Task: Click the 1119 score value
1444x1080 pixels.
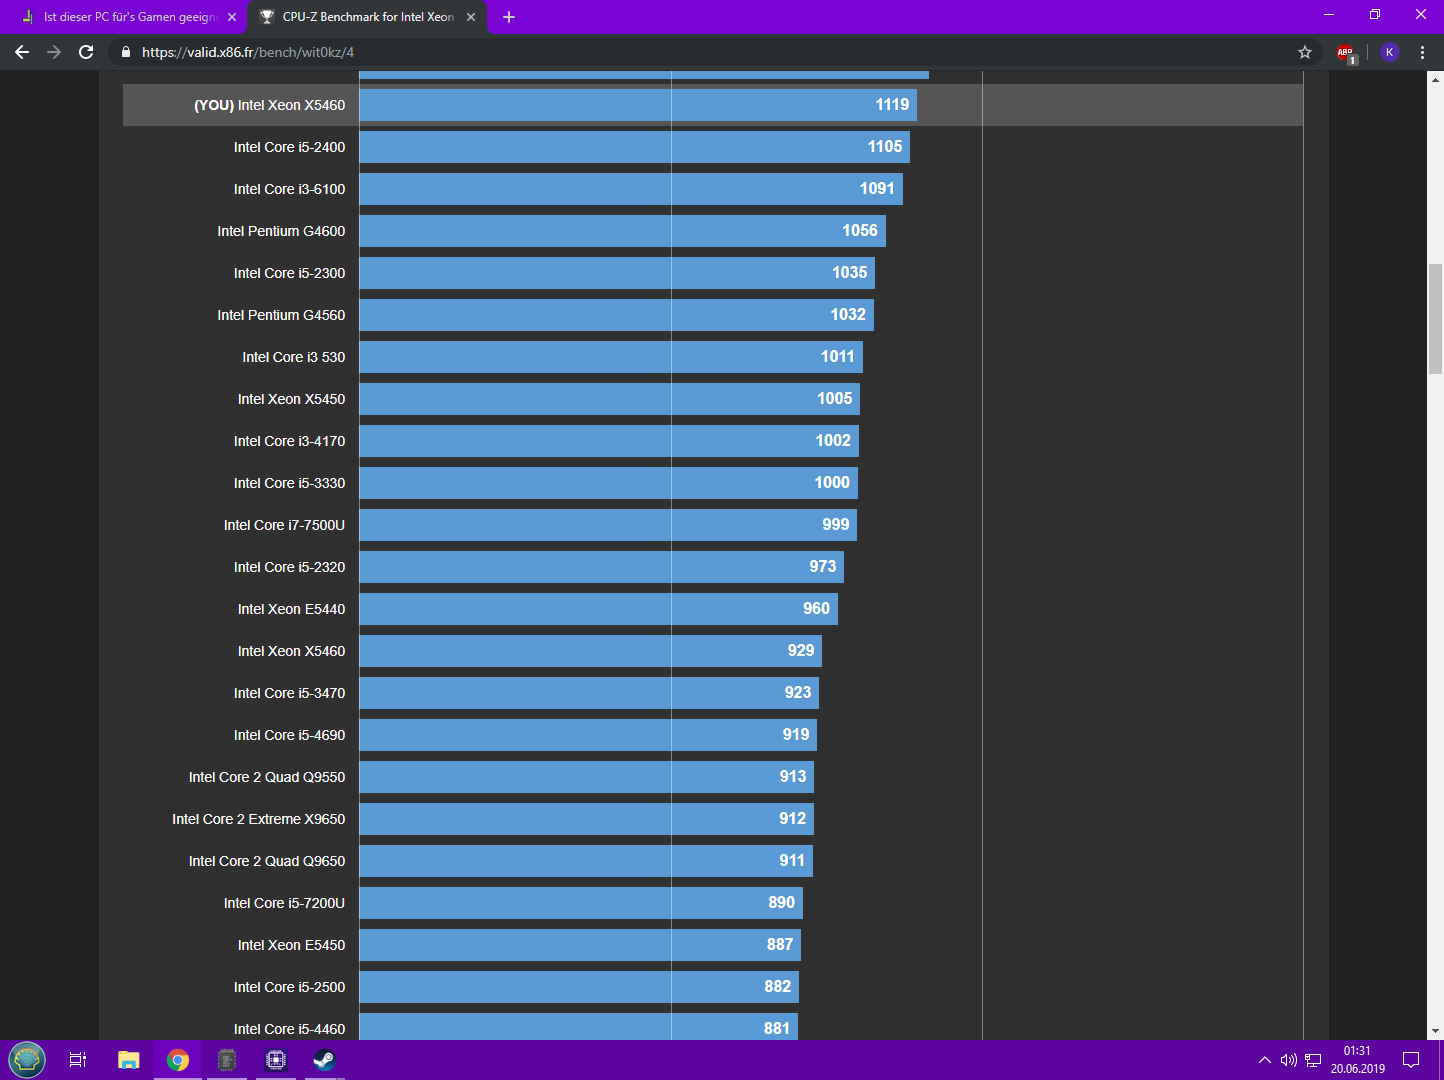Action: (x=892, y=104)
